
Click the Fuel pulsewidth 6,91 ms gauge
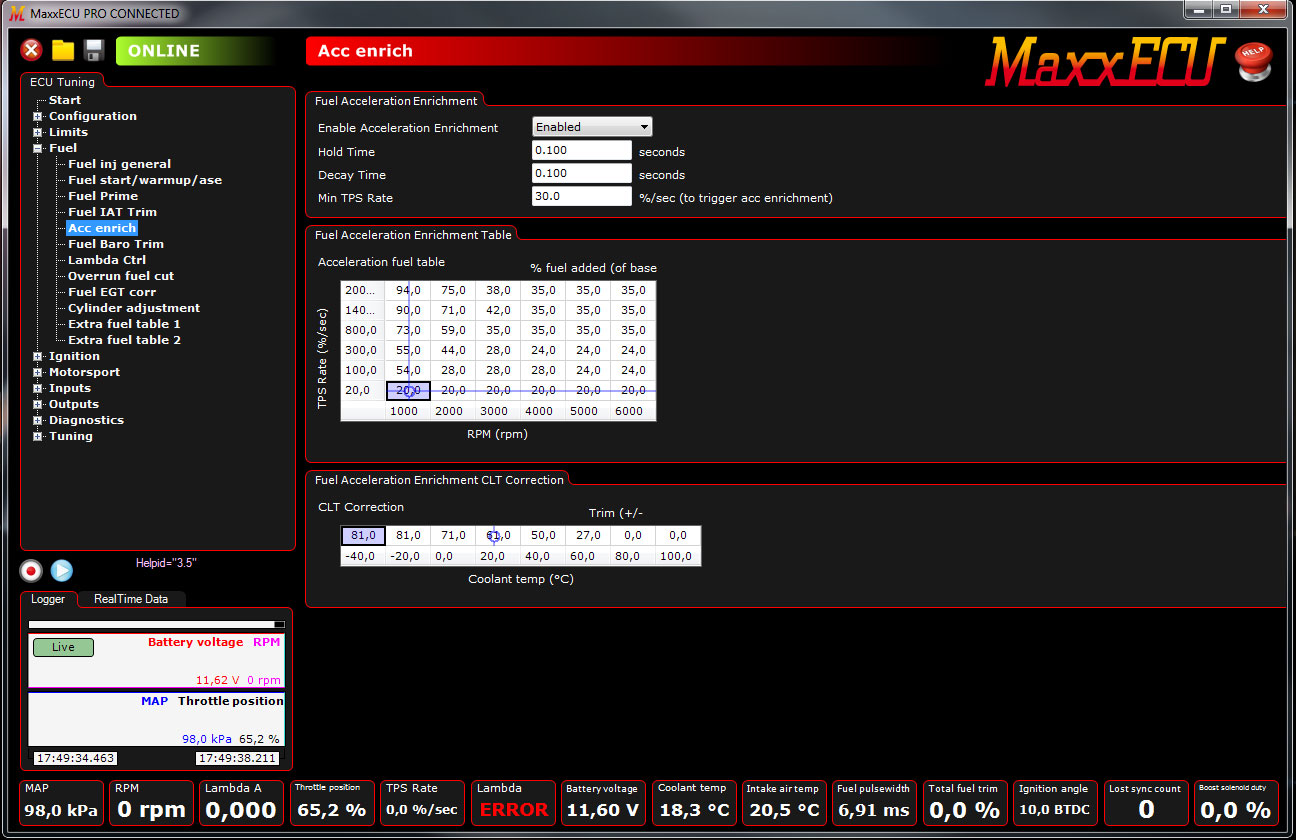(x=874, y=803)
